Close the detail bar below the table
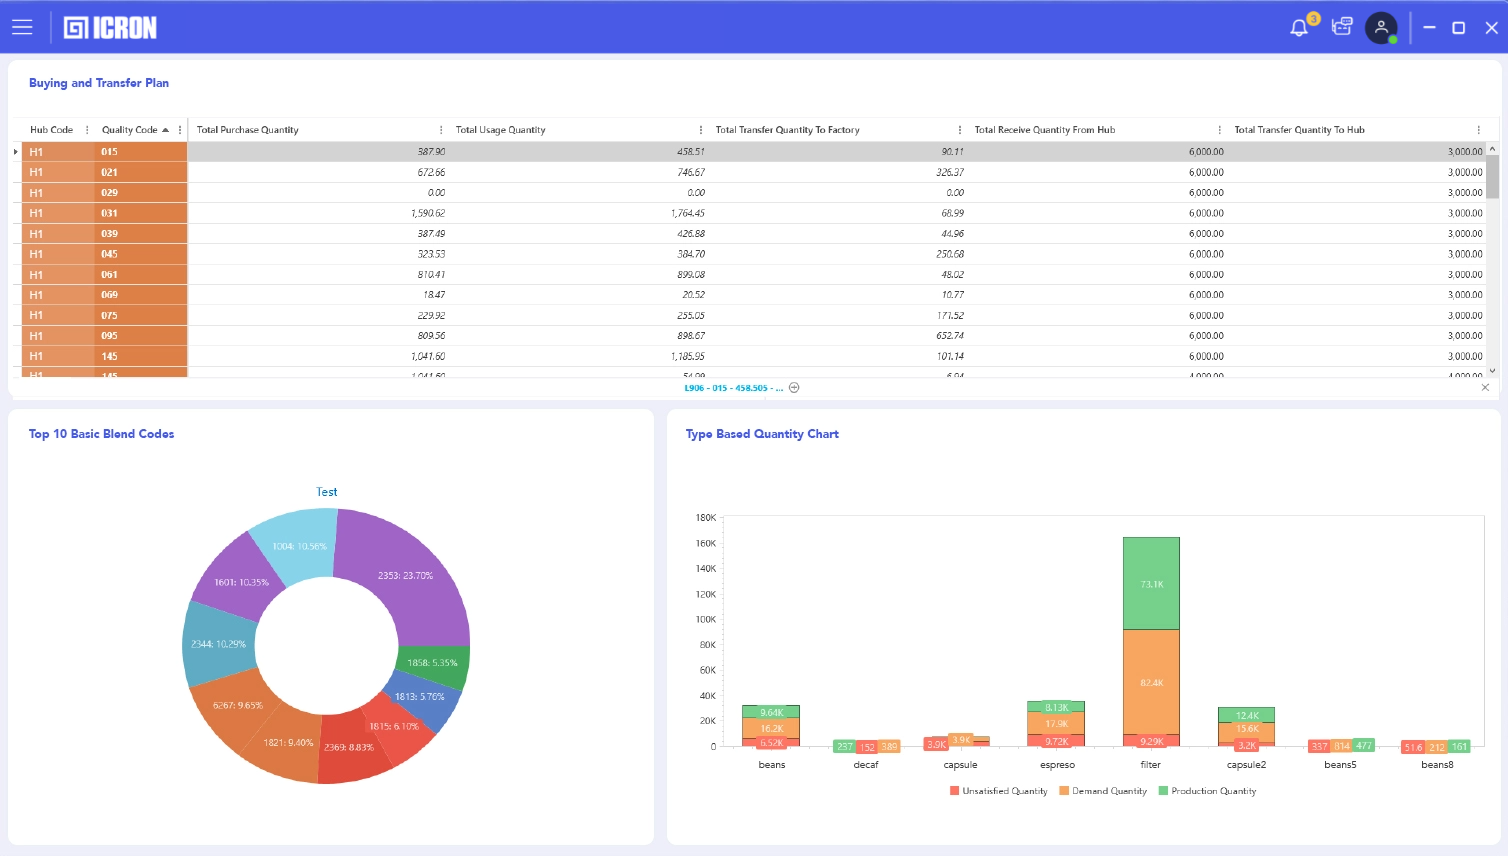 click(1485, 388)
